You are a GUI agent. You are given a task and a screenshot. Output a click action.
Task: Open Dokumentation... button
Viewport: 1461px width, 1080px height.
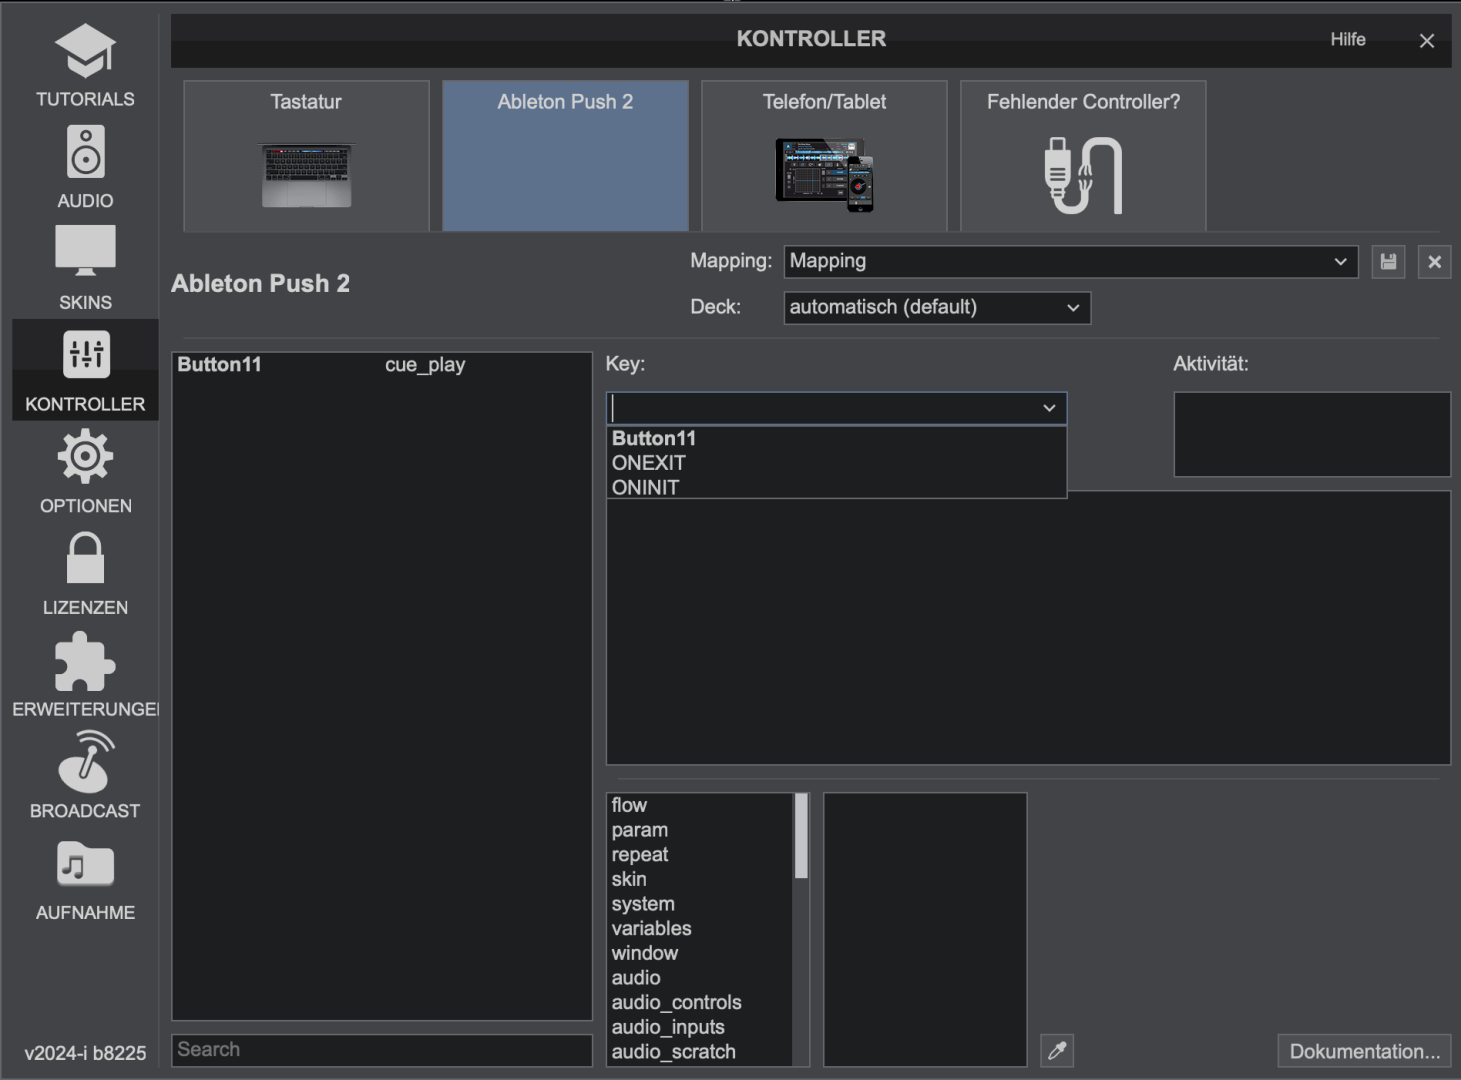click(x=1364, y=1051)
